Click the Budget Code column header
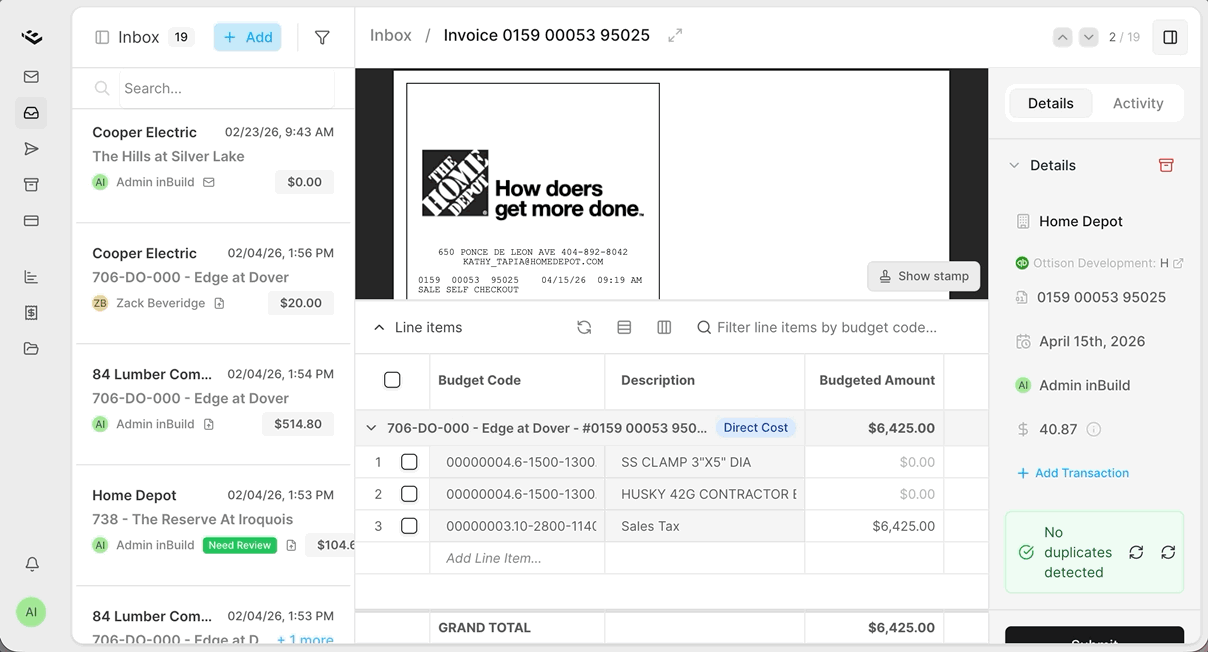The image size is (1208, 652). (x=517, y=380)
